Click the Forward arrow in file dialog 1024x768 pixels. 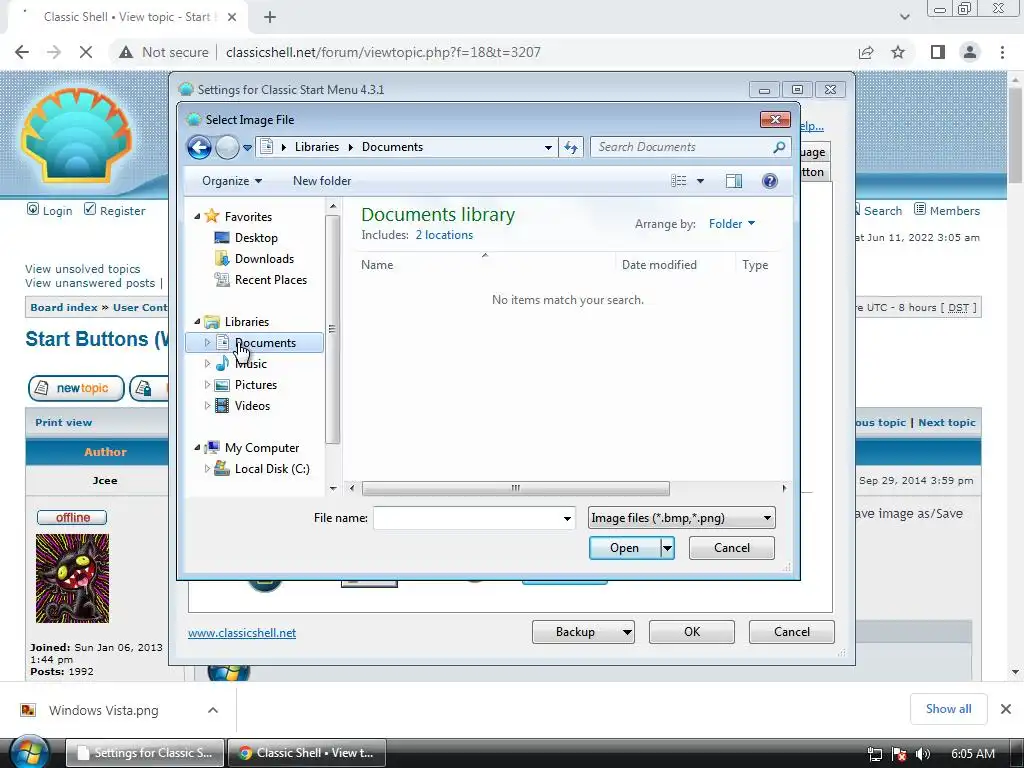227,148
